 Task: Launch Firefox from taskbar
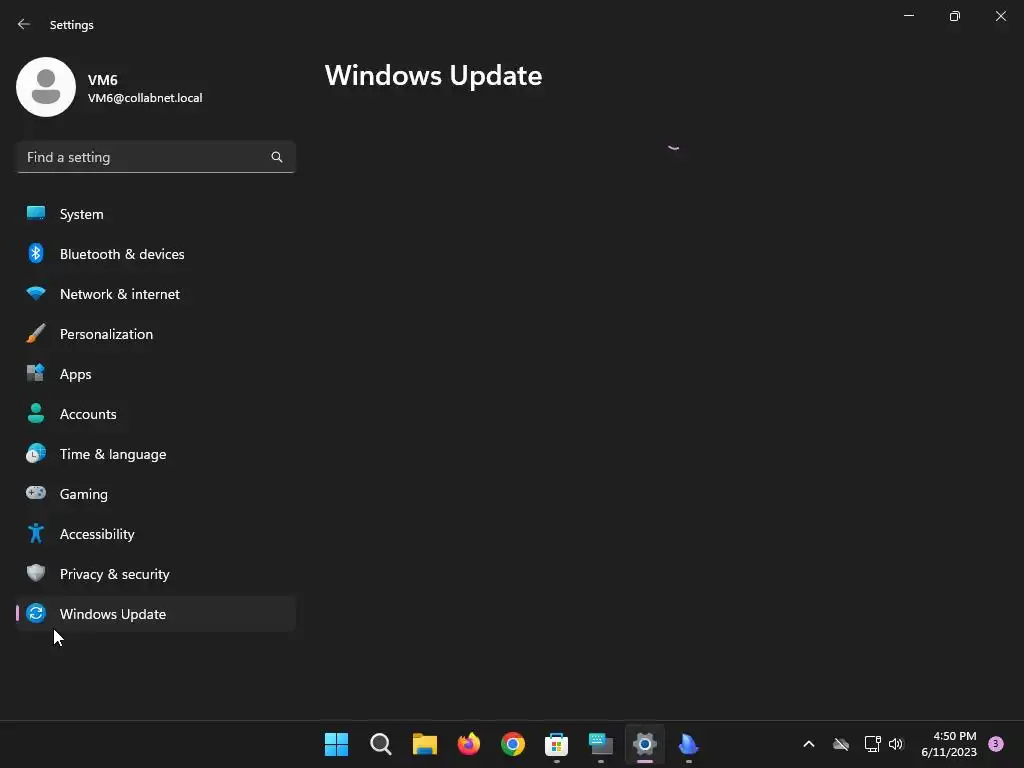coord(469,744)
